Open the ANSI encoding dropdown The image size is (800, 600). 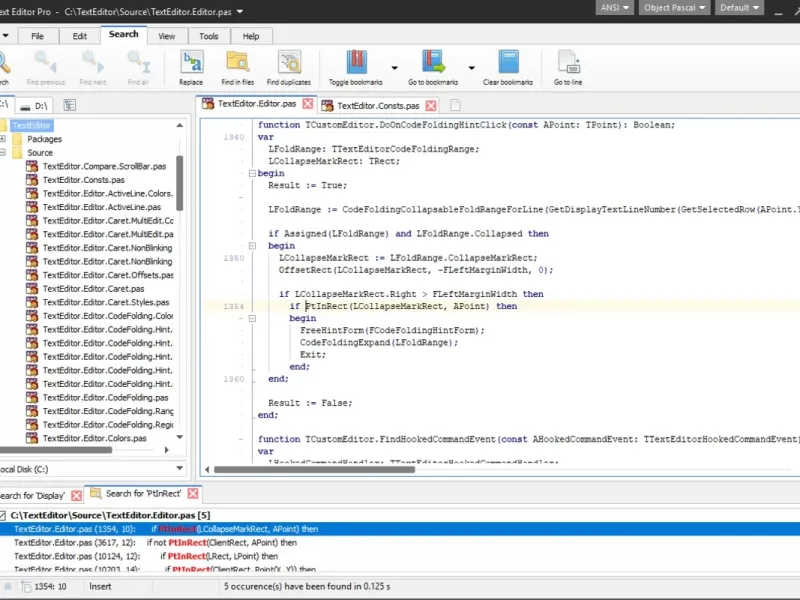point(614,8)
